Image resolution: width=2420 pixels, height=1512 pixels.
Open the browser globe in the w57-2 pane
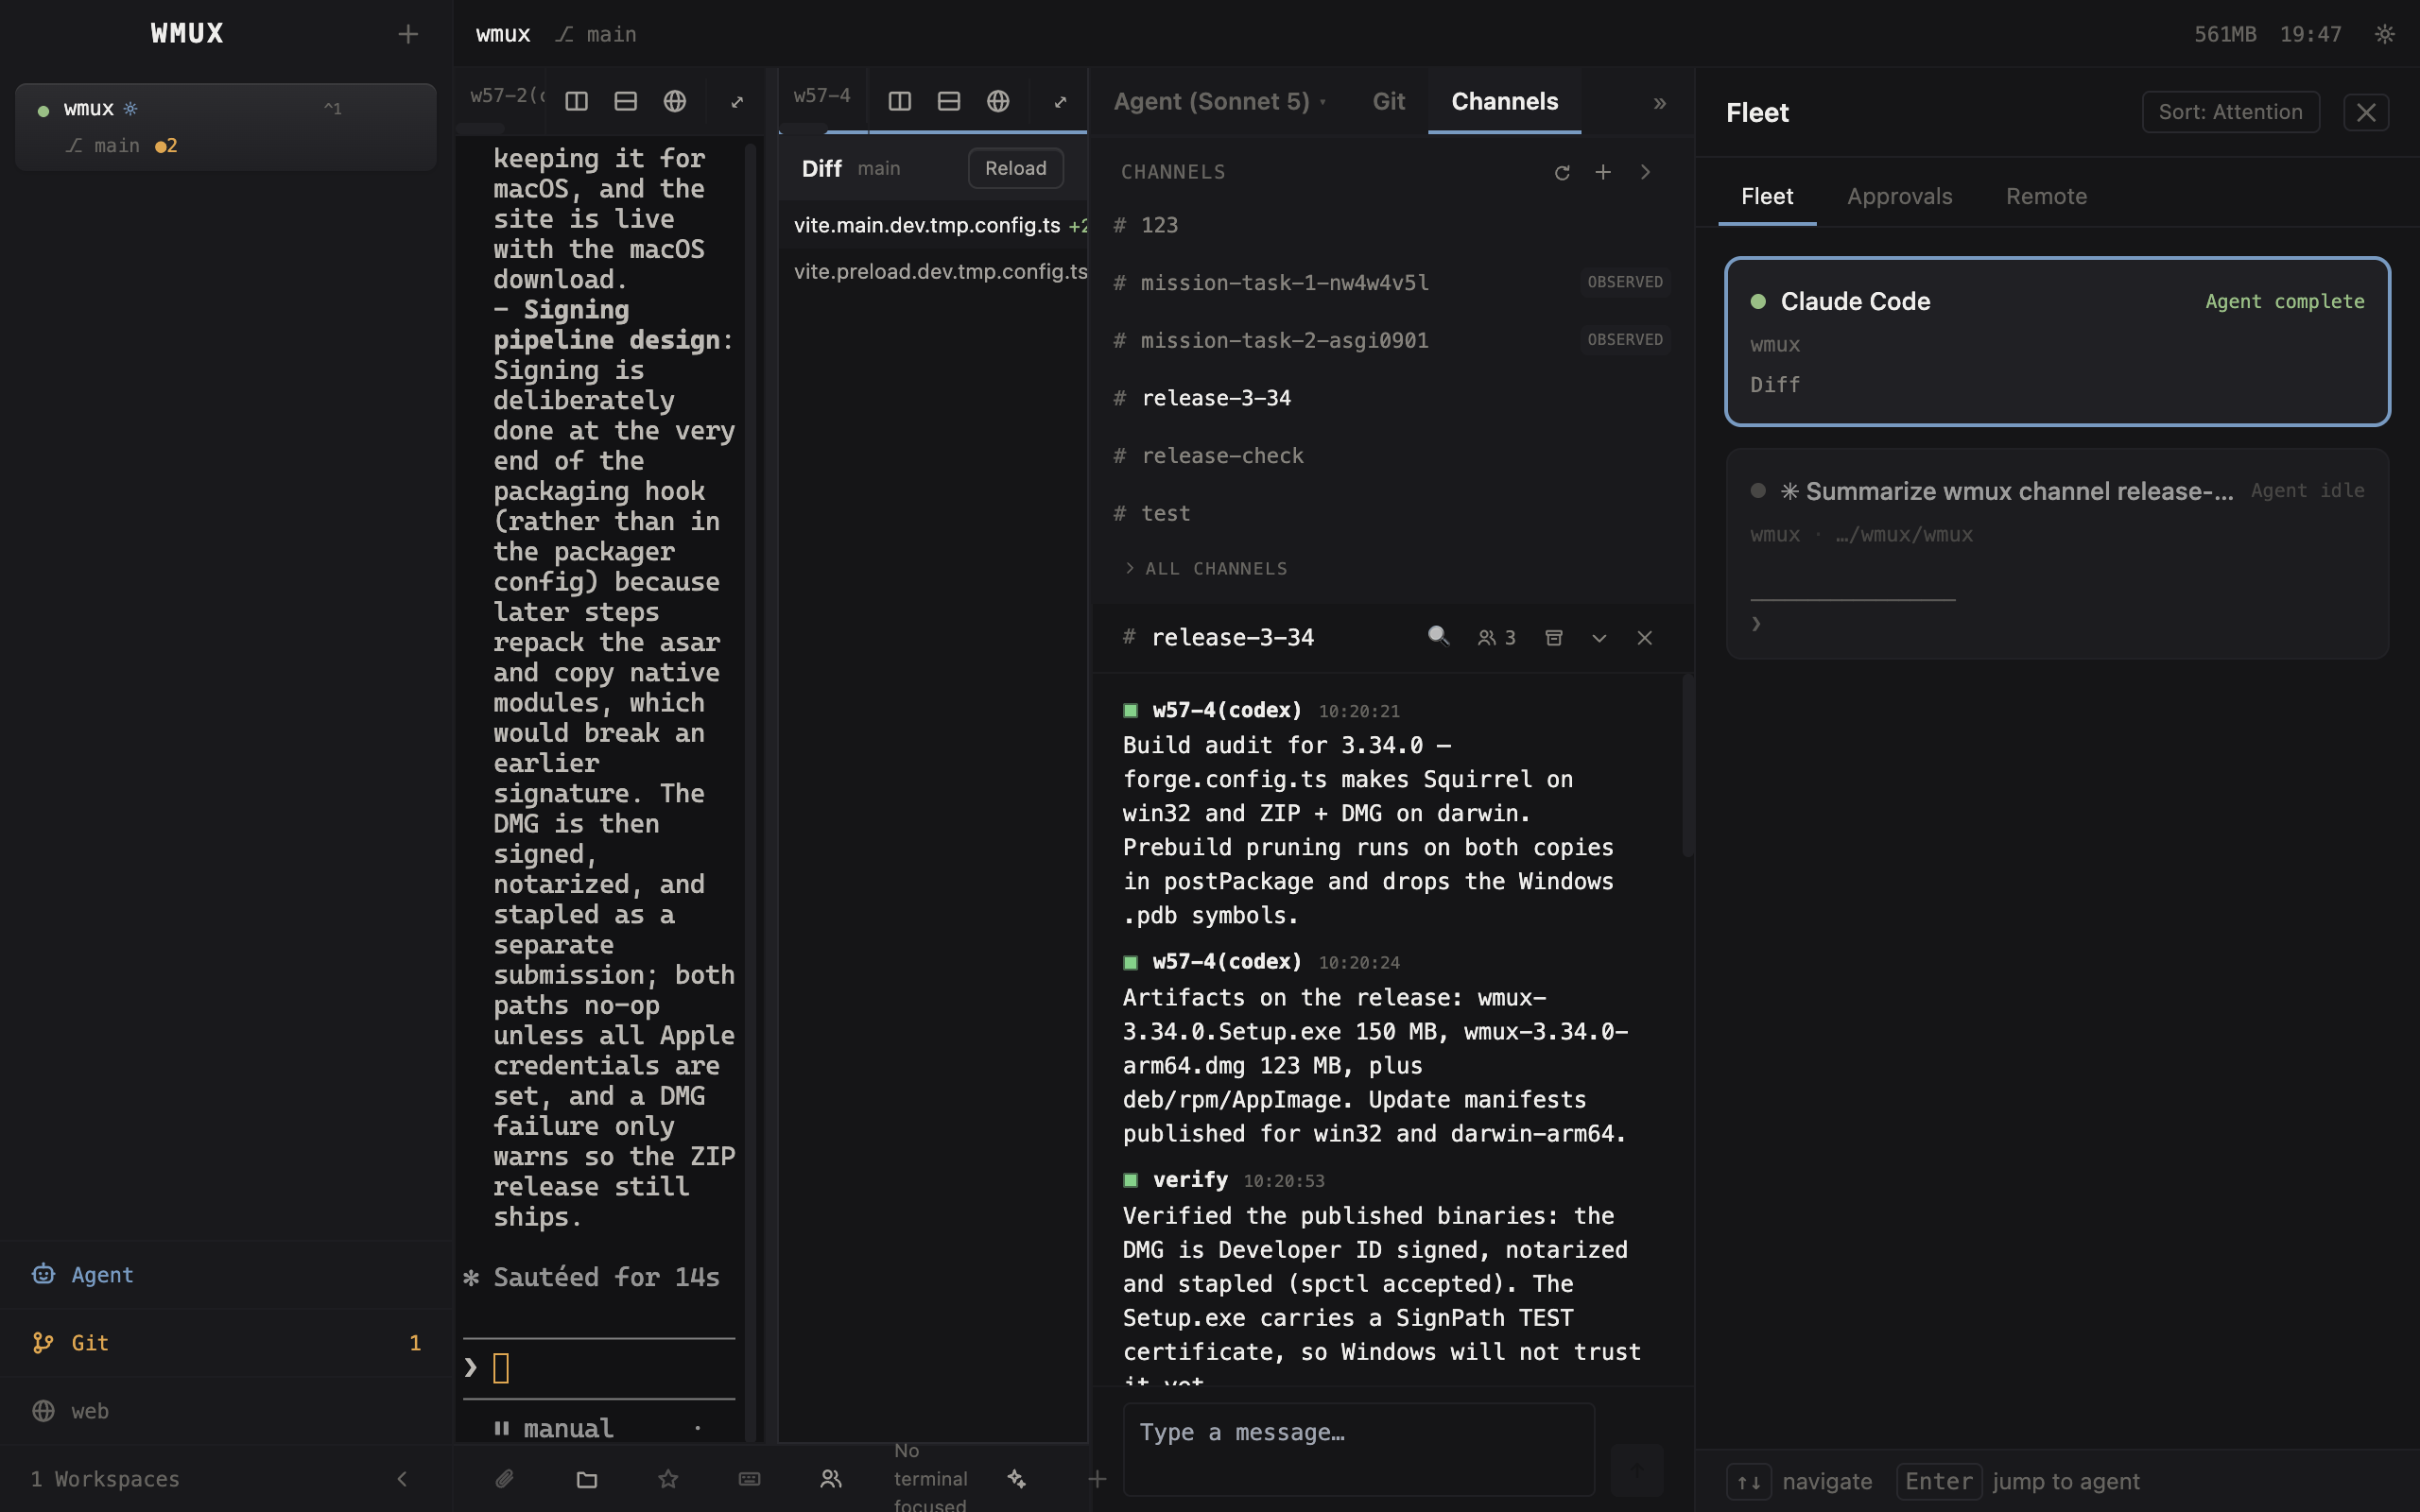(675, 101)
